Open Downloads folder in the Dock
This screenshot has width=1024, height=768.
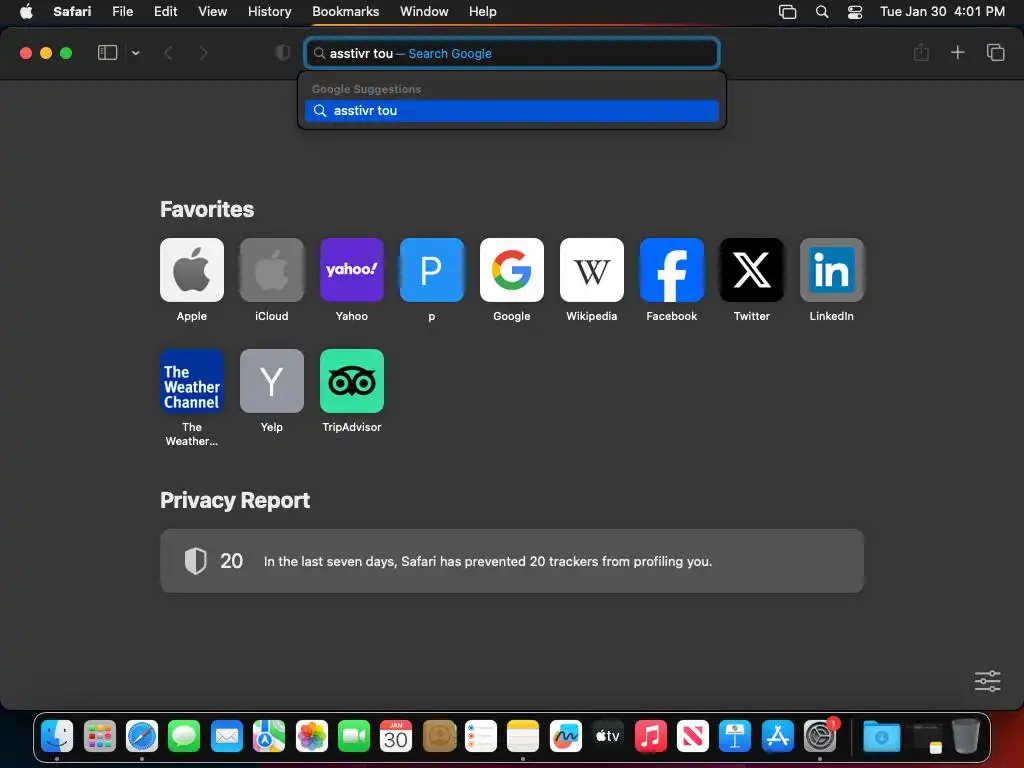coord(881,737)
